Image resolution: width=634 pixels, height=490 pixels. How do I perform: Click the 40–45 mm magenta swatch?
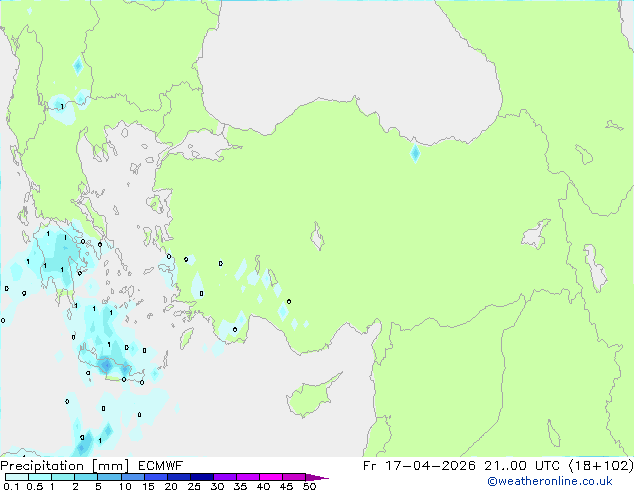click(x=271, y=477)
